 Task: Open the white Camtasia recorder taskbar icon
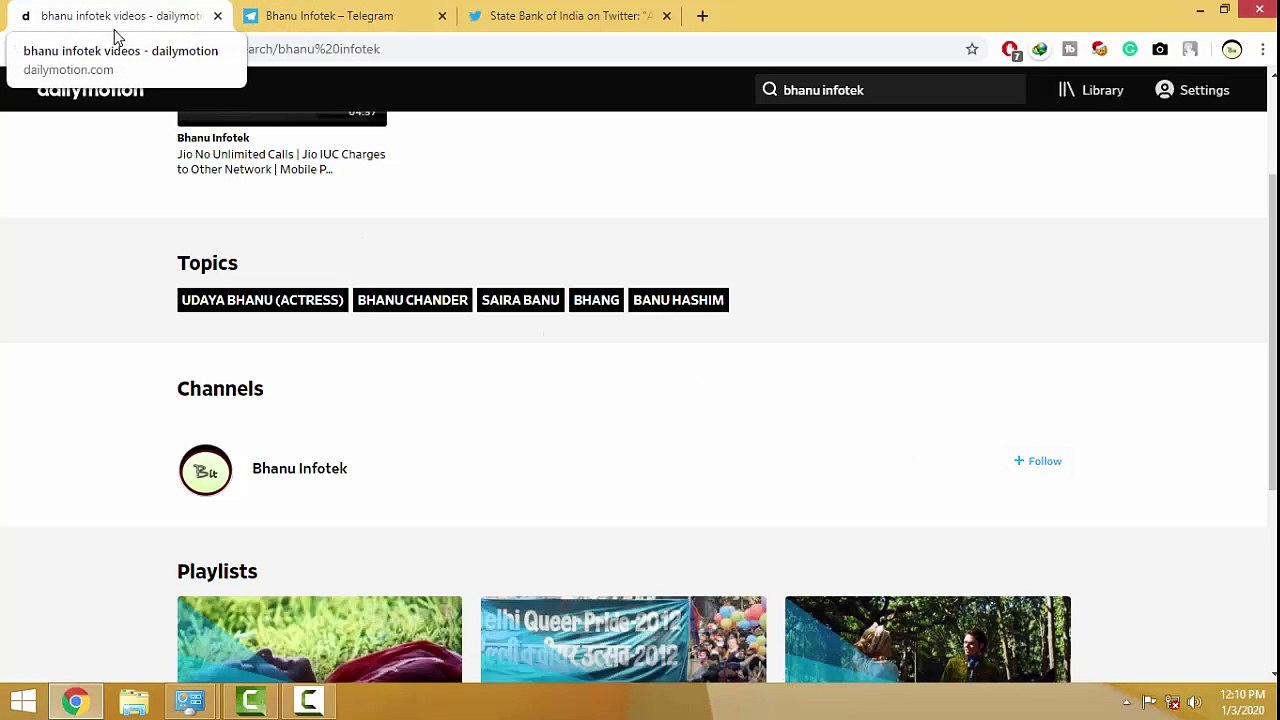[308, 702]
